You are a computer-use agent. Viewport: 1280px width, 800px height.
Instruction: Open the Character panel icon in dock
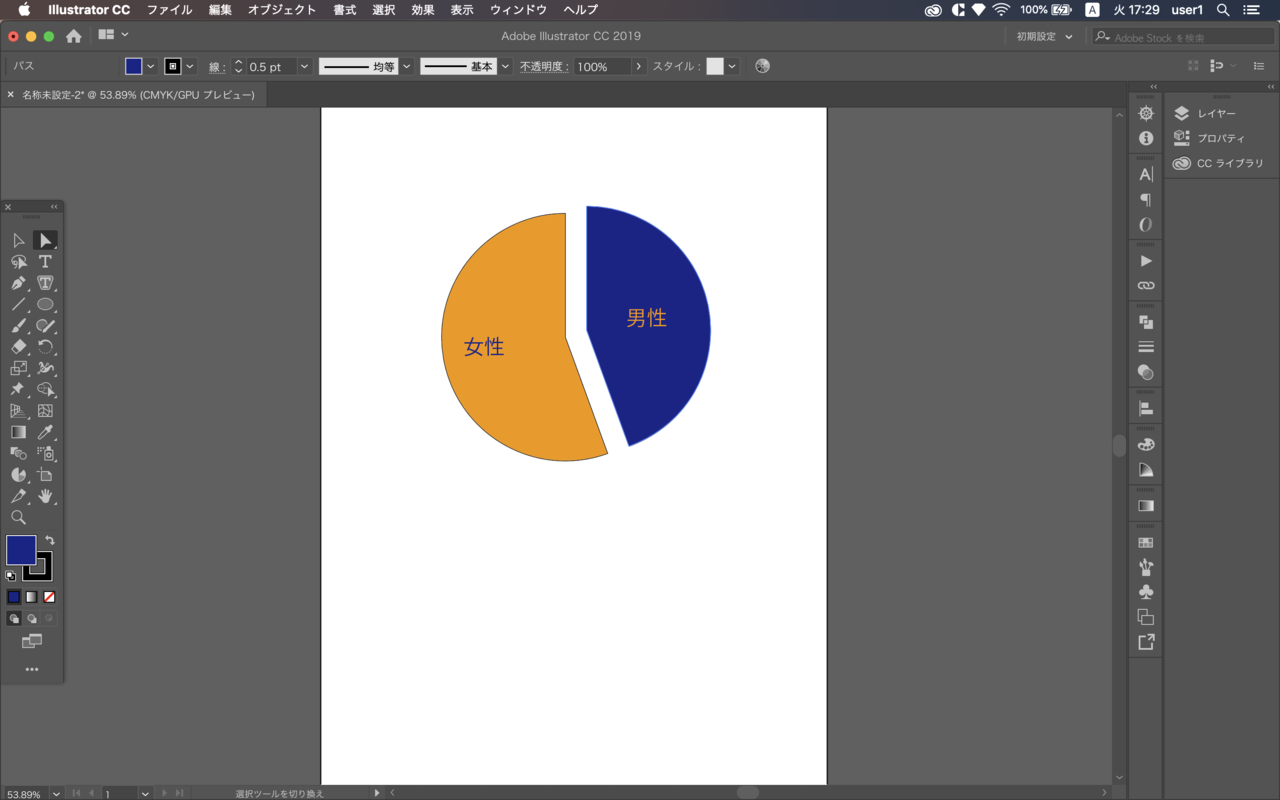[1146, 174]
